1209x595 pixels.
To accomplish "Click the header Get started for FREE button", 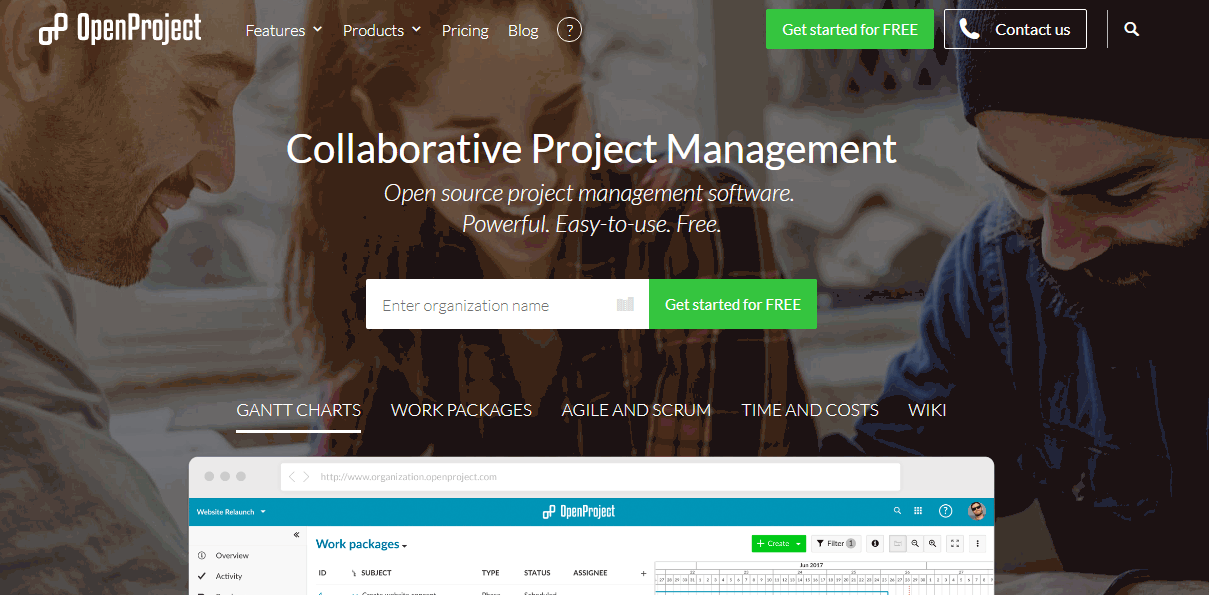I will 850,29.
